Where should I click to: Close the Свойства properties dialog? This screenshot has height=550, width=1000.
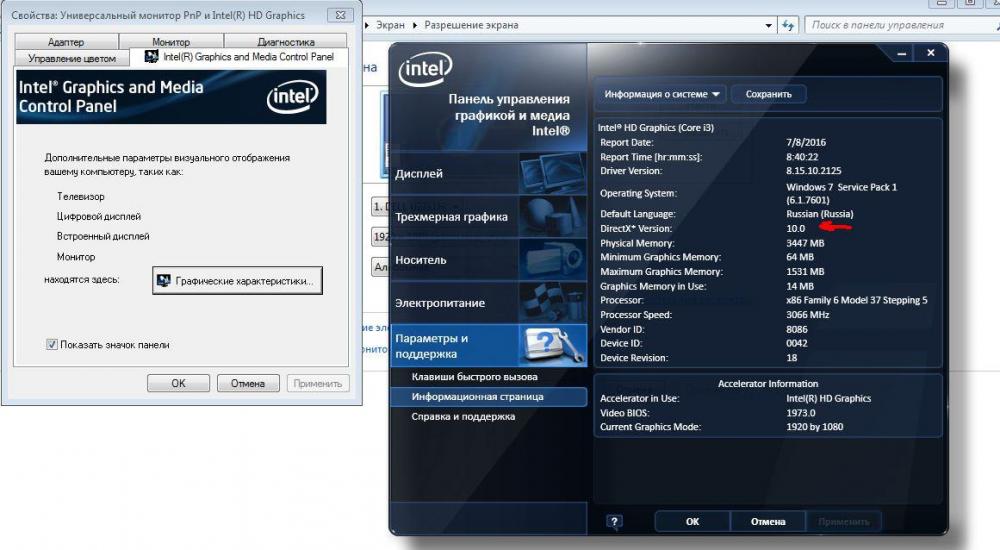tap(341, 15)
